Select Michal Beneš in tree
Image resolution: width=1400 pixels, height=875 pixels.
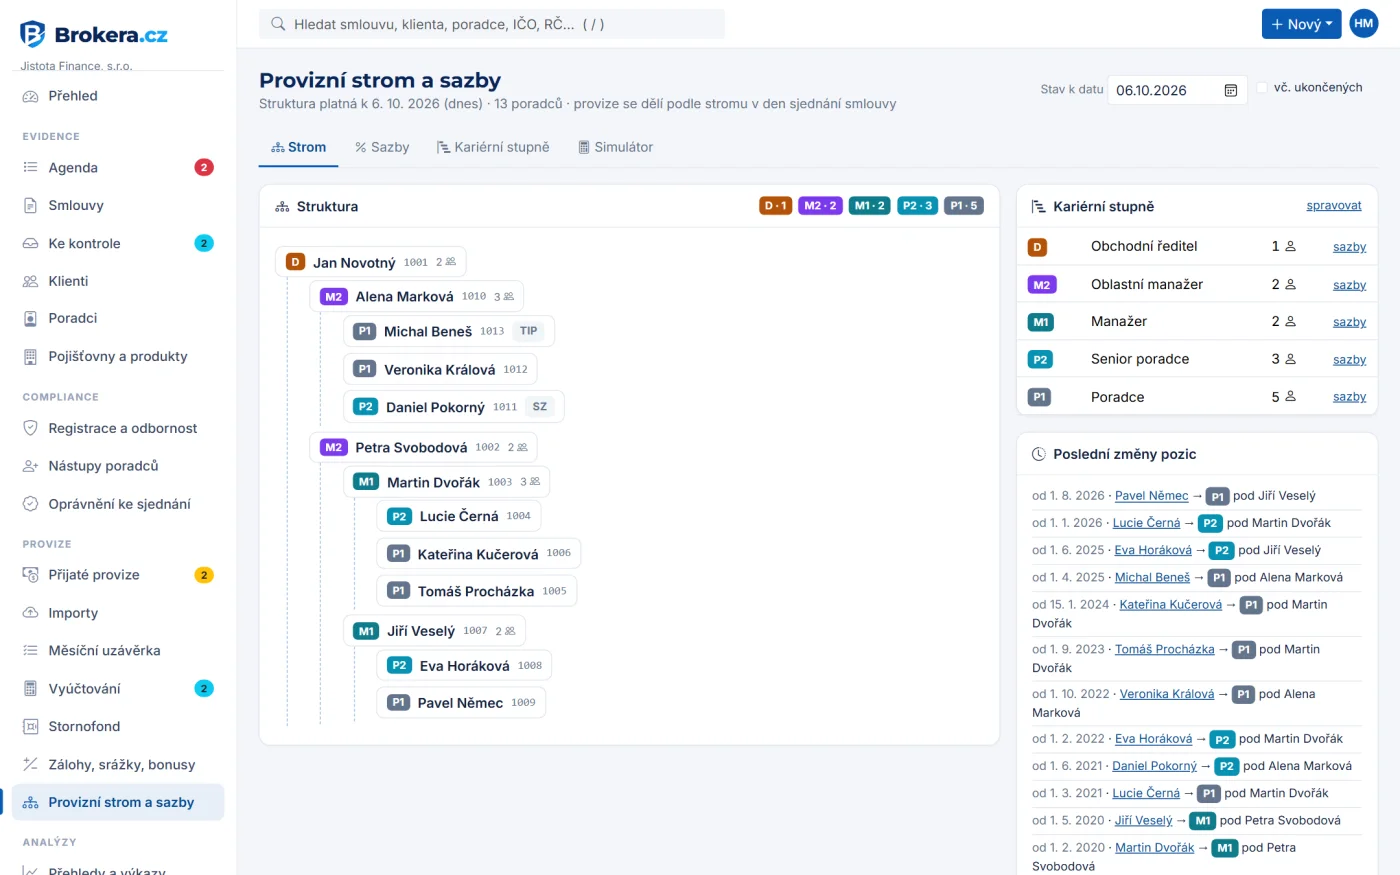448,331
